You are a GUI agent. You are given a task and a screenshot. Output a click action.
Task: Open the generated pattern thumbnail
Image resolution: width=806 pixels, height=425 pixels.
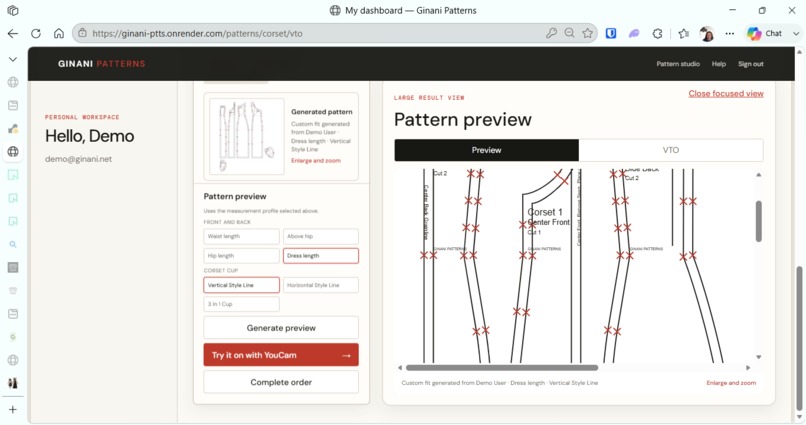247,137
